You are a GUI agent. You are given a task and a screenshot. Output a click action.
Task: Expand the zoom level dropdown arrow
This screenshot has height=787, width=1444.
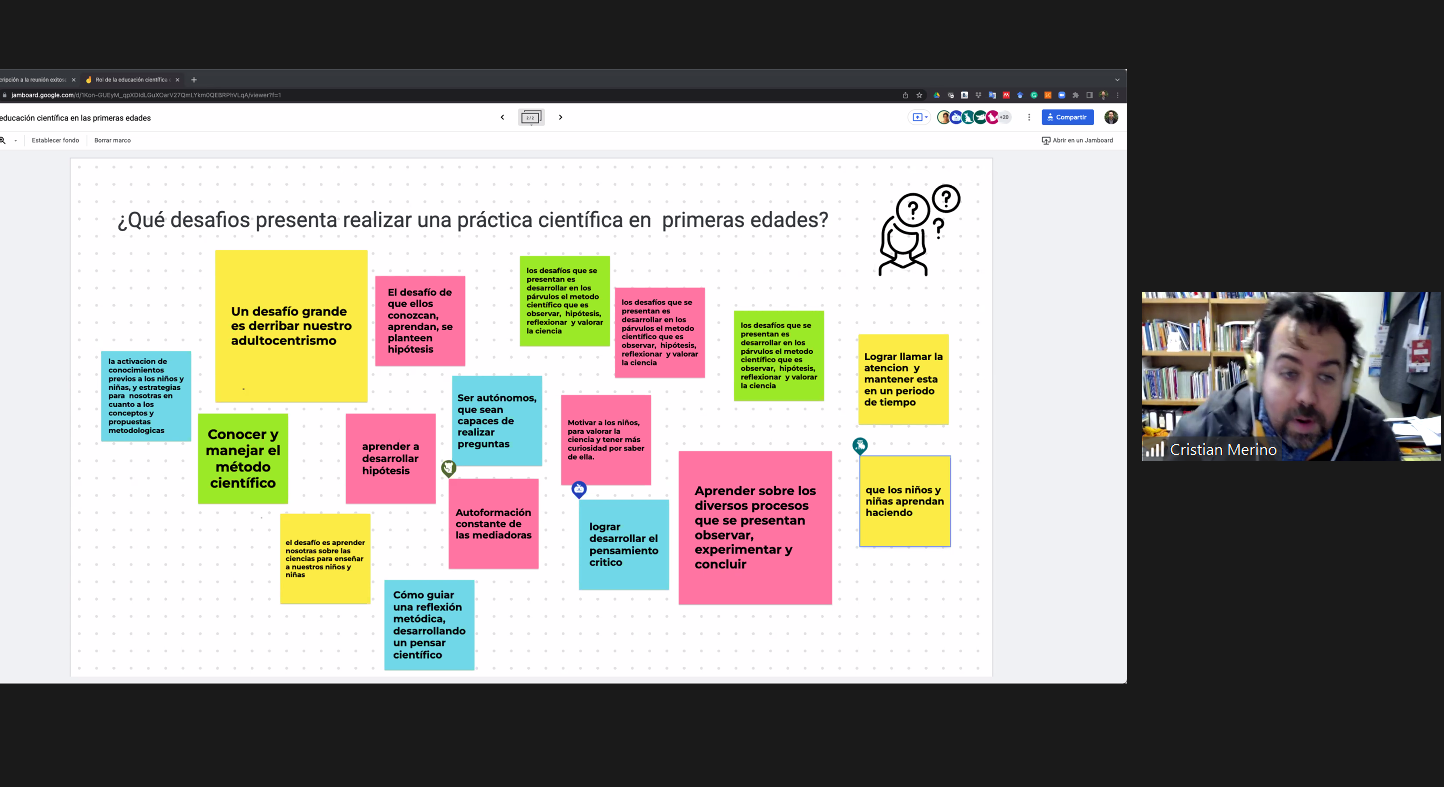(15, 140)
